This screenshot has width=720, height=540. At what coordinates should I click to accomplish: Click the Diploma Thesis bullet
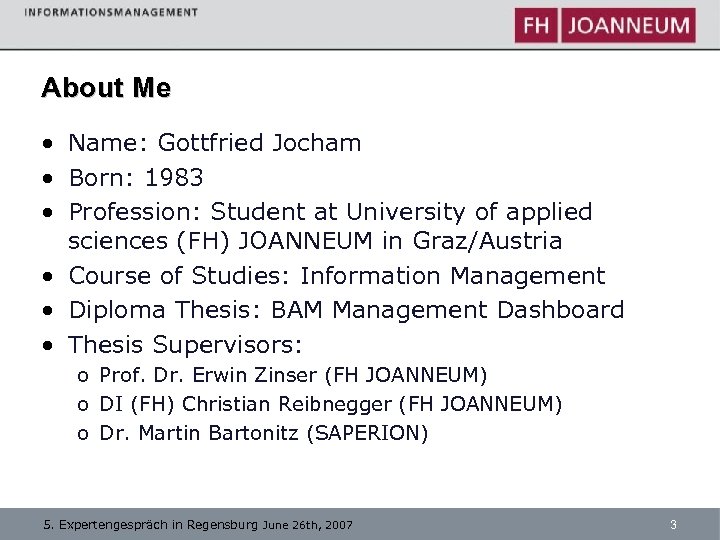coord(345,310)
